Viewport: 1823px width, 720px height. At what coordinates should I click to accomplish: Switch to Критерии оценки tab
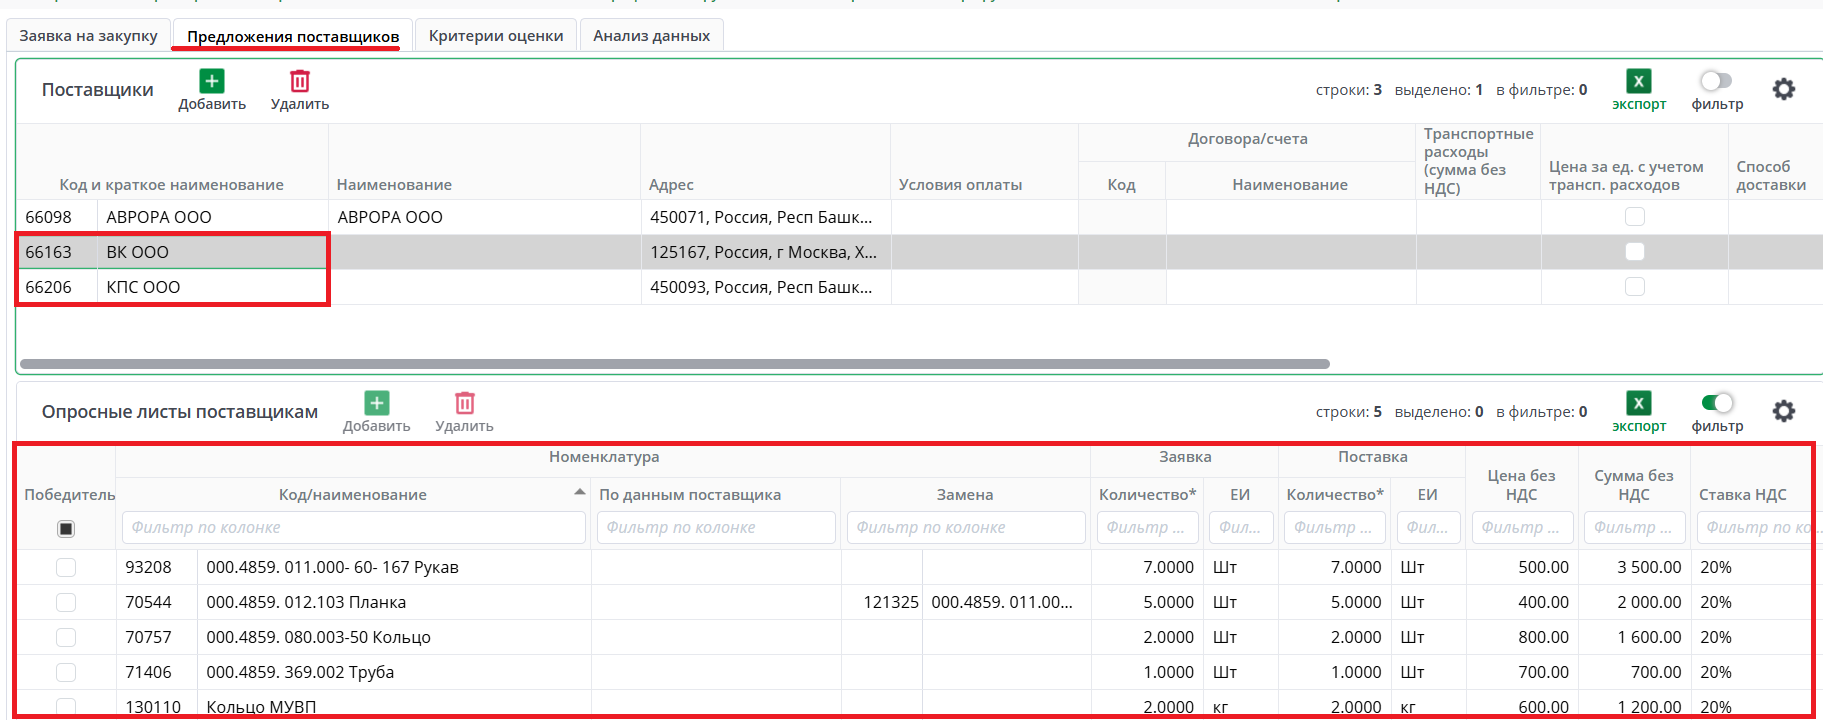click(x=496, y=36)
